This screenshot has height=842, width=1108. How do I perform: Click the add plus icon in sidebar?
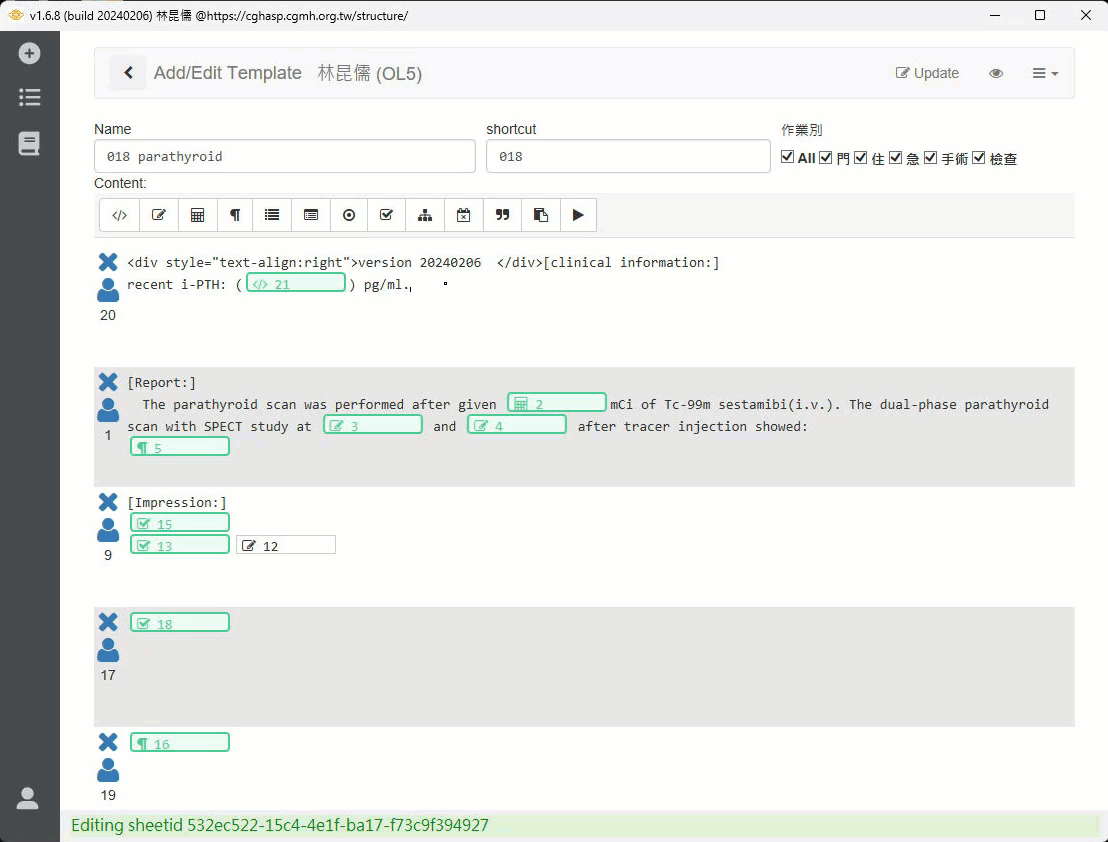[29, 53]
